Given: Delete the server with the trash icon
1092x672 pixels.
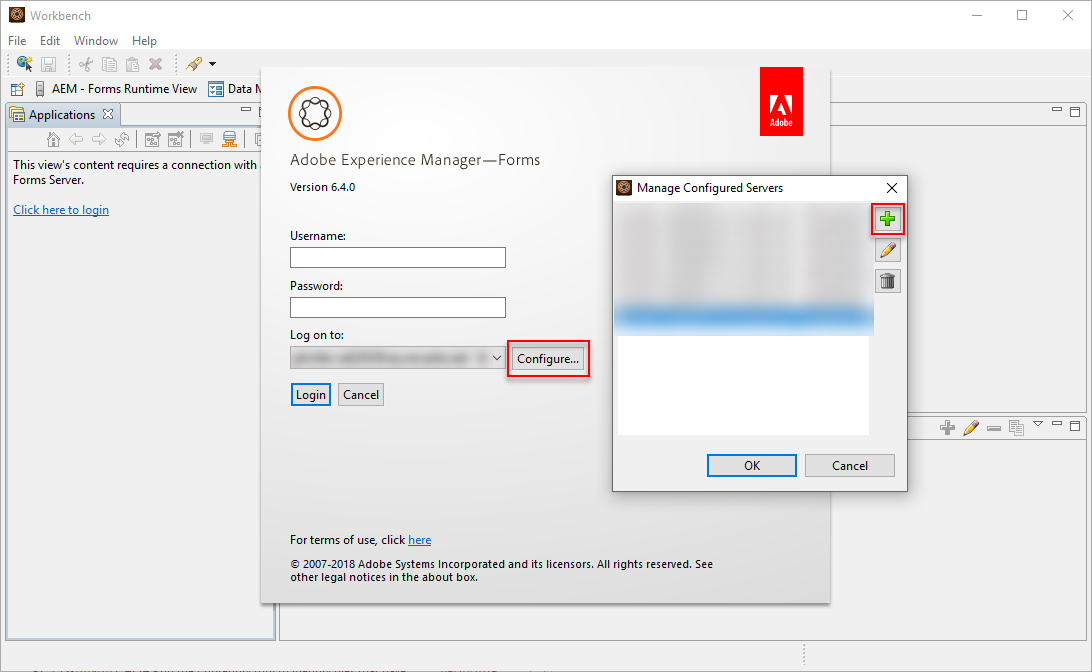Looking at the screenshot, I should pos(888,281).
